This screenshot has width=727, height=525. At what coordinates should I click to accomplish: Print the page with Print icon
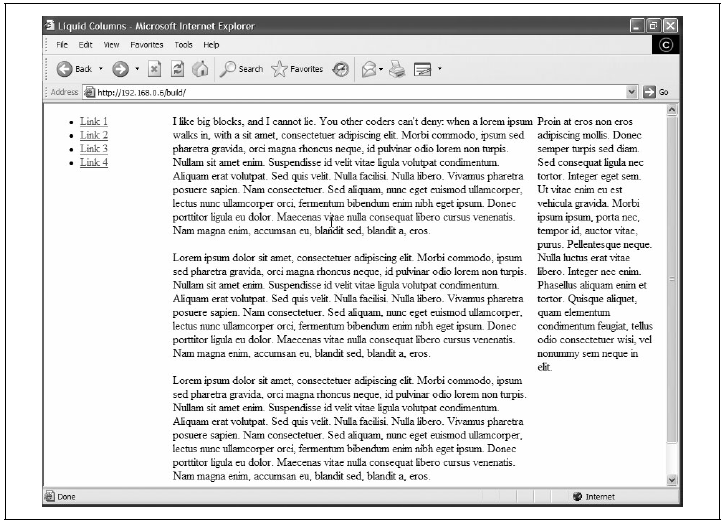point(397,69)
